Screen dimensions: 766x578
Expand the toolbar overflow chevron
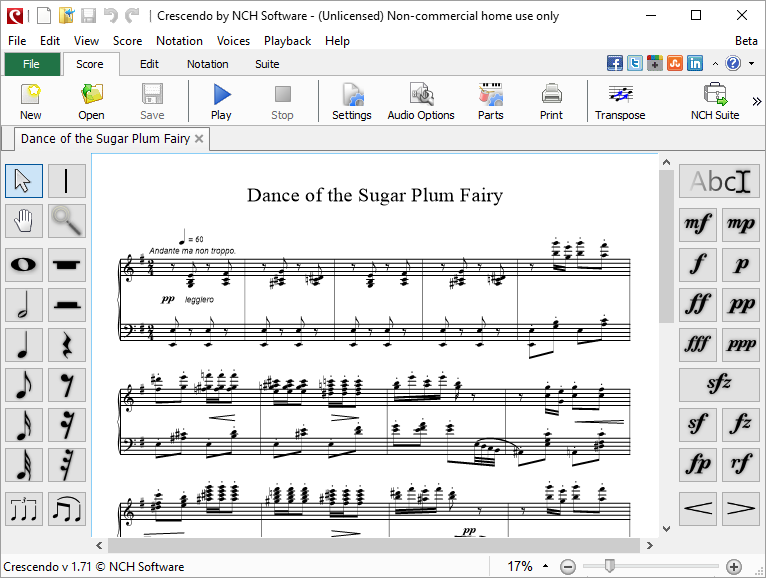pos(757,101)
